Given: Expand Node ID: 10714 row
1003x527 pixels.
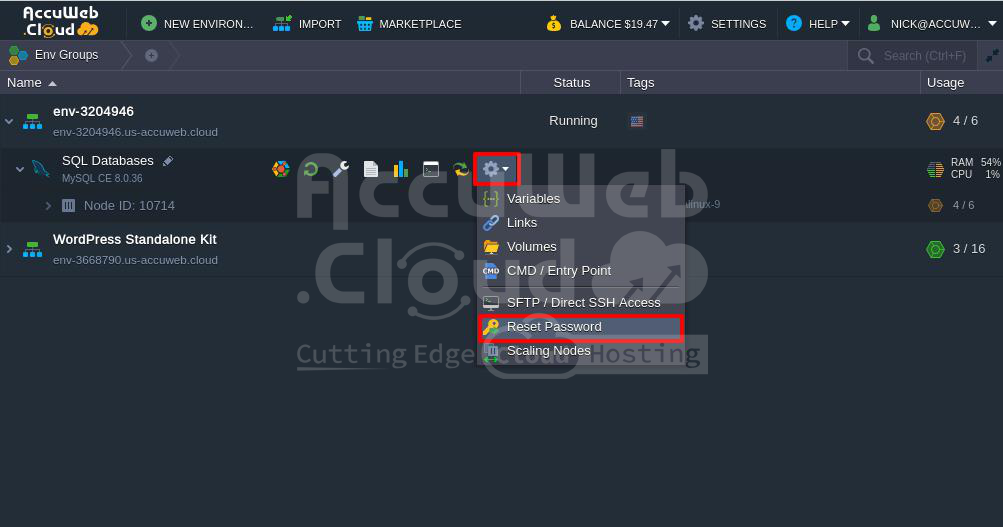Looking at the screenshot, I should pos(48,205).
